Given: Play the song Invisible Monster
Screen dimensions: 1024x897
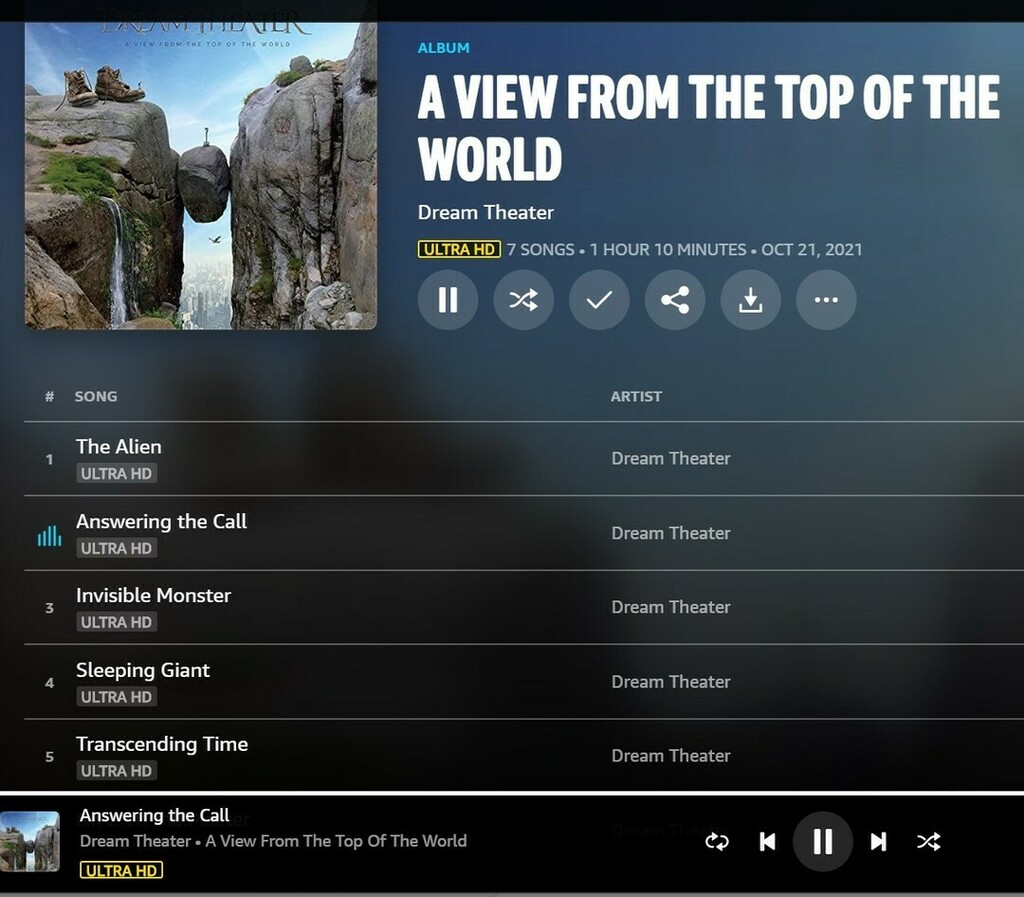Looking at the screenshot, I should [x=153, y=595].
